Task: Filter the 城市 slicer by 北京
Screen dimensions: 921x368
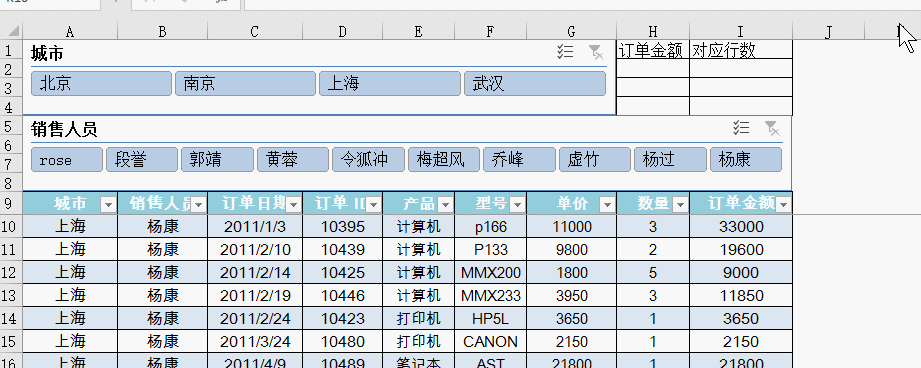Action: (x=101, y=84)
